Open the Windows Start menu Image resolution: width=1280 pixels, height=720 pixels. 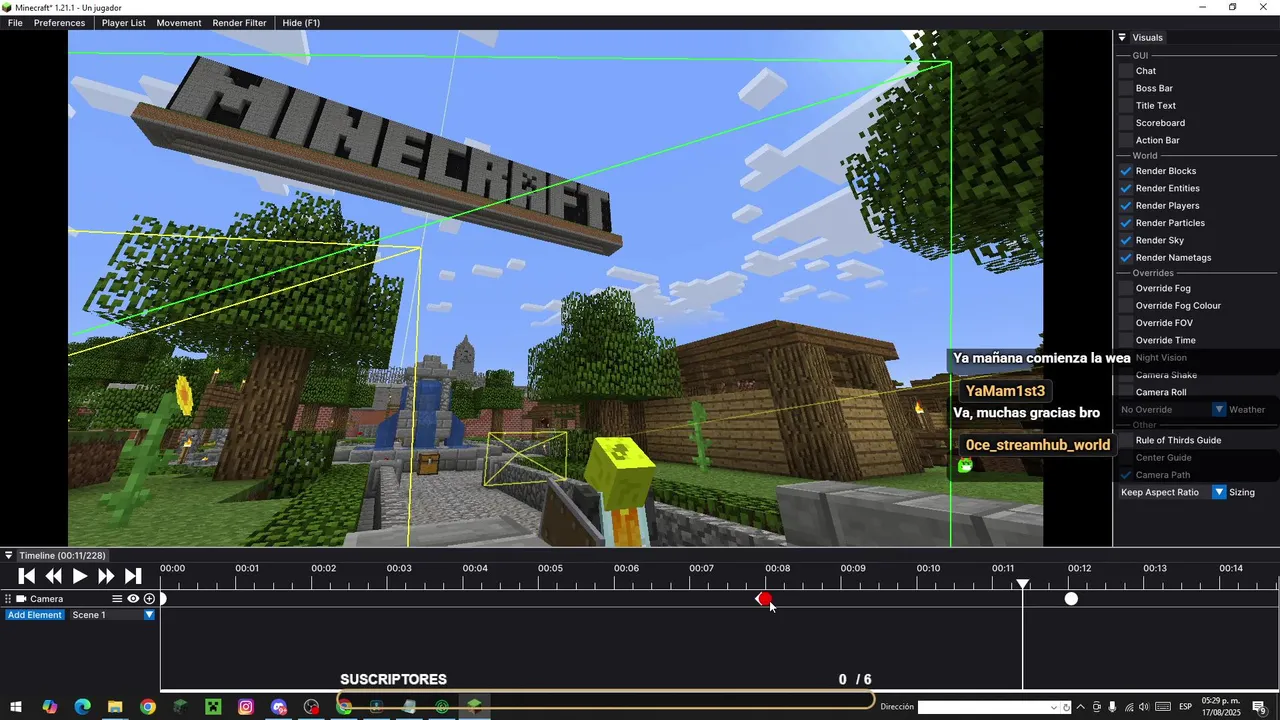point(17,707)
